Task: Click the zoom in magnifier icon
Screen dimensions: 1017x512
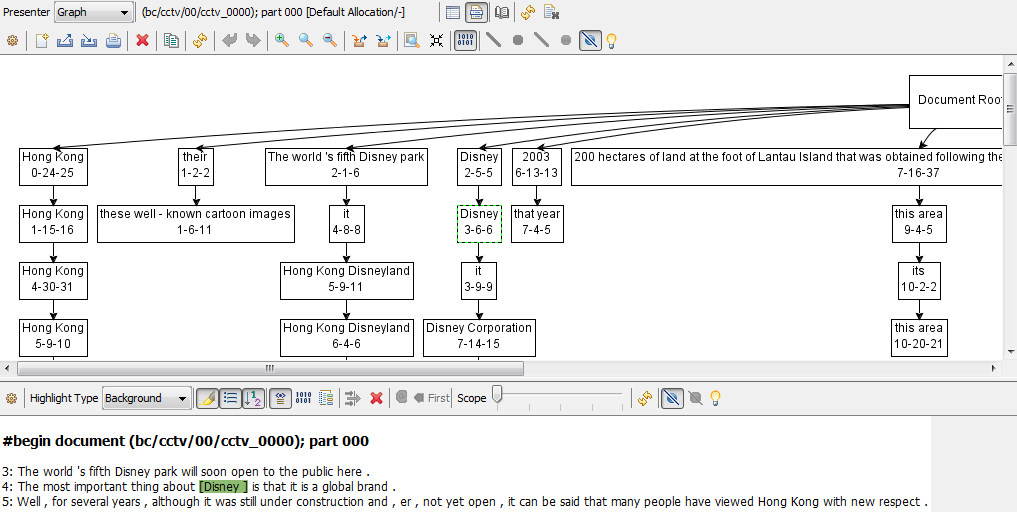Action: pos(282,41)
